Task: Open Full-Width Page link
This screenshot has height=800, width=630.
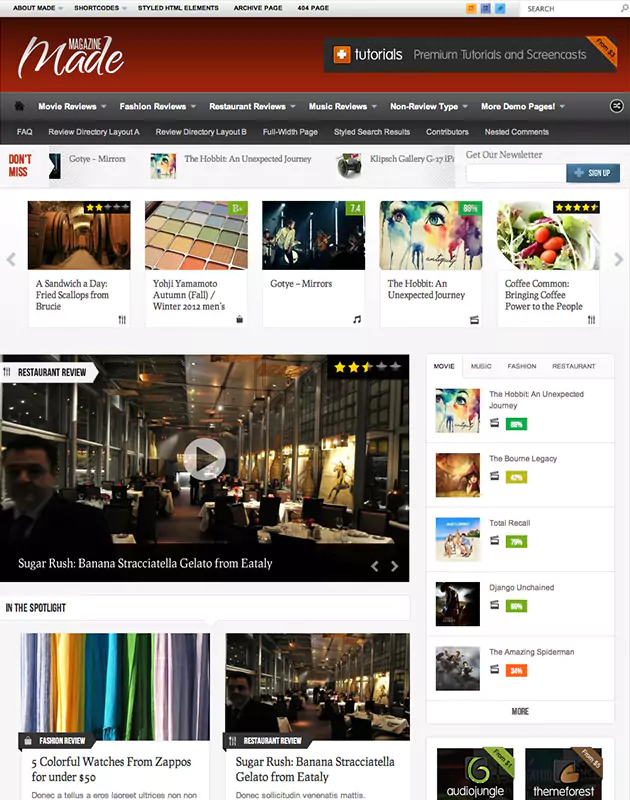Action: [290, 132]
